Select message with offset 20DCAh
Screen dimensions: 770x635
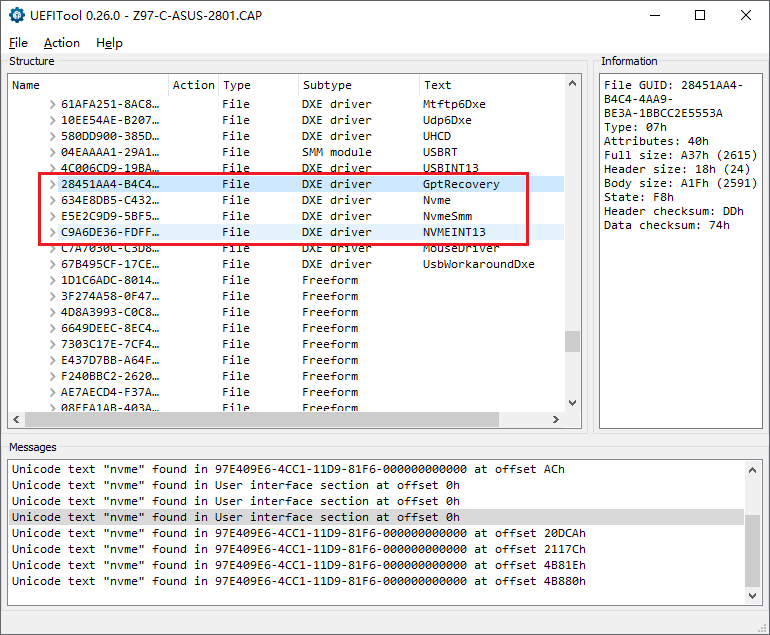[x=300, y=533]
